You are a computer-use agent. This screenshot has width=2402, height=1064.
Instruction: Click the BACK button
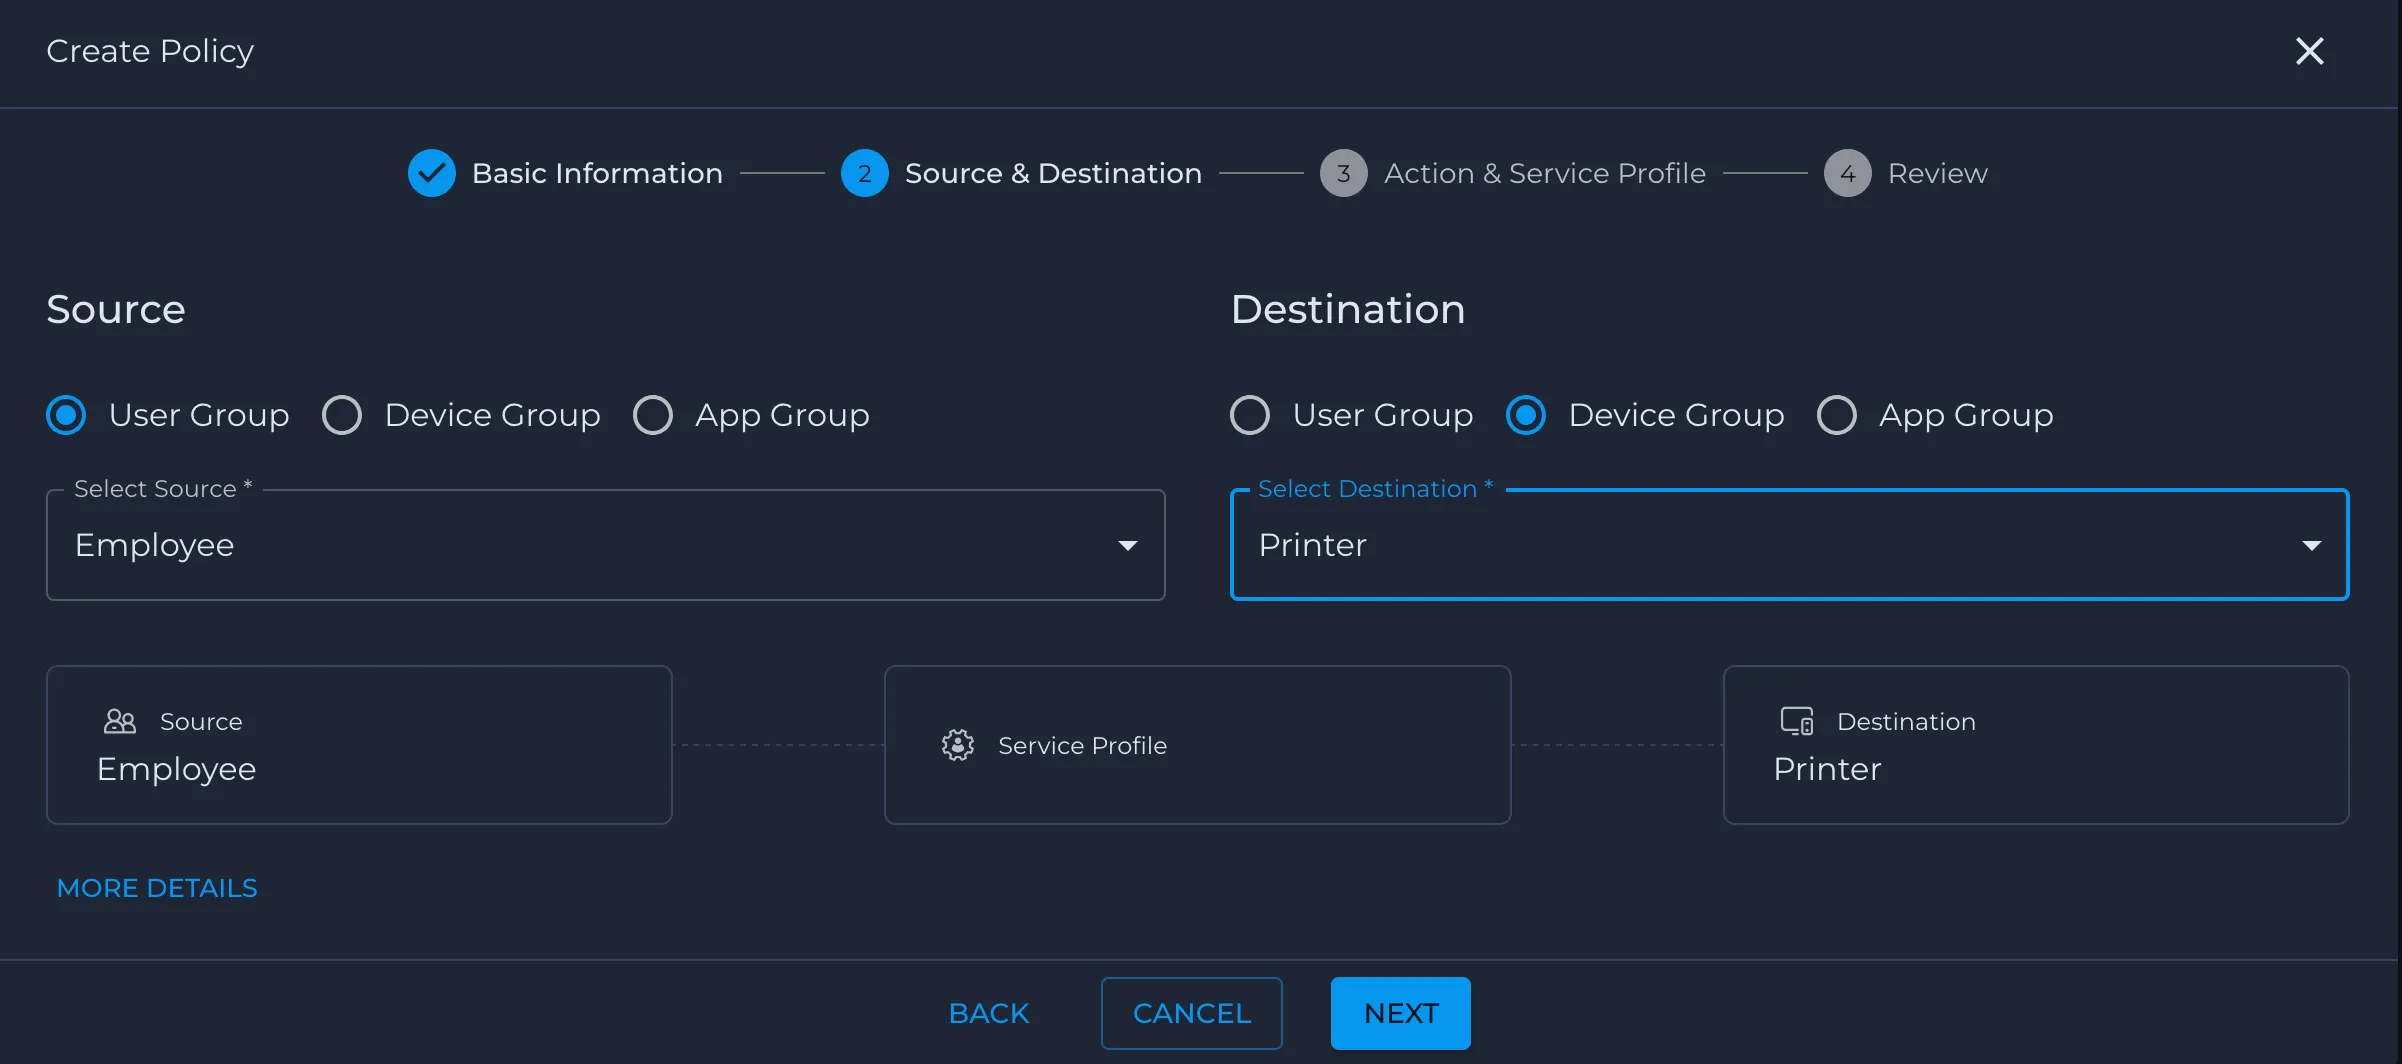(x=989, y=1013)
